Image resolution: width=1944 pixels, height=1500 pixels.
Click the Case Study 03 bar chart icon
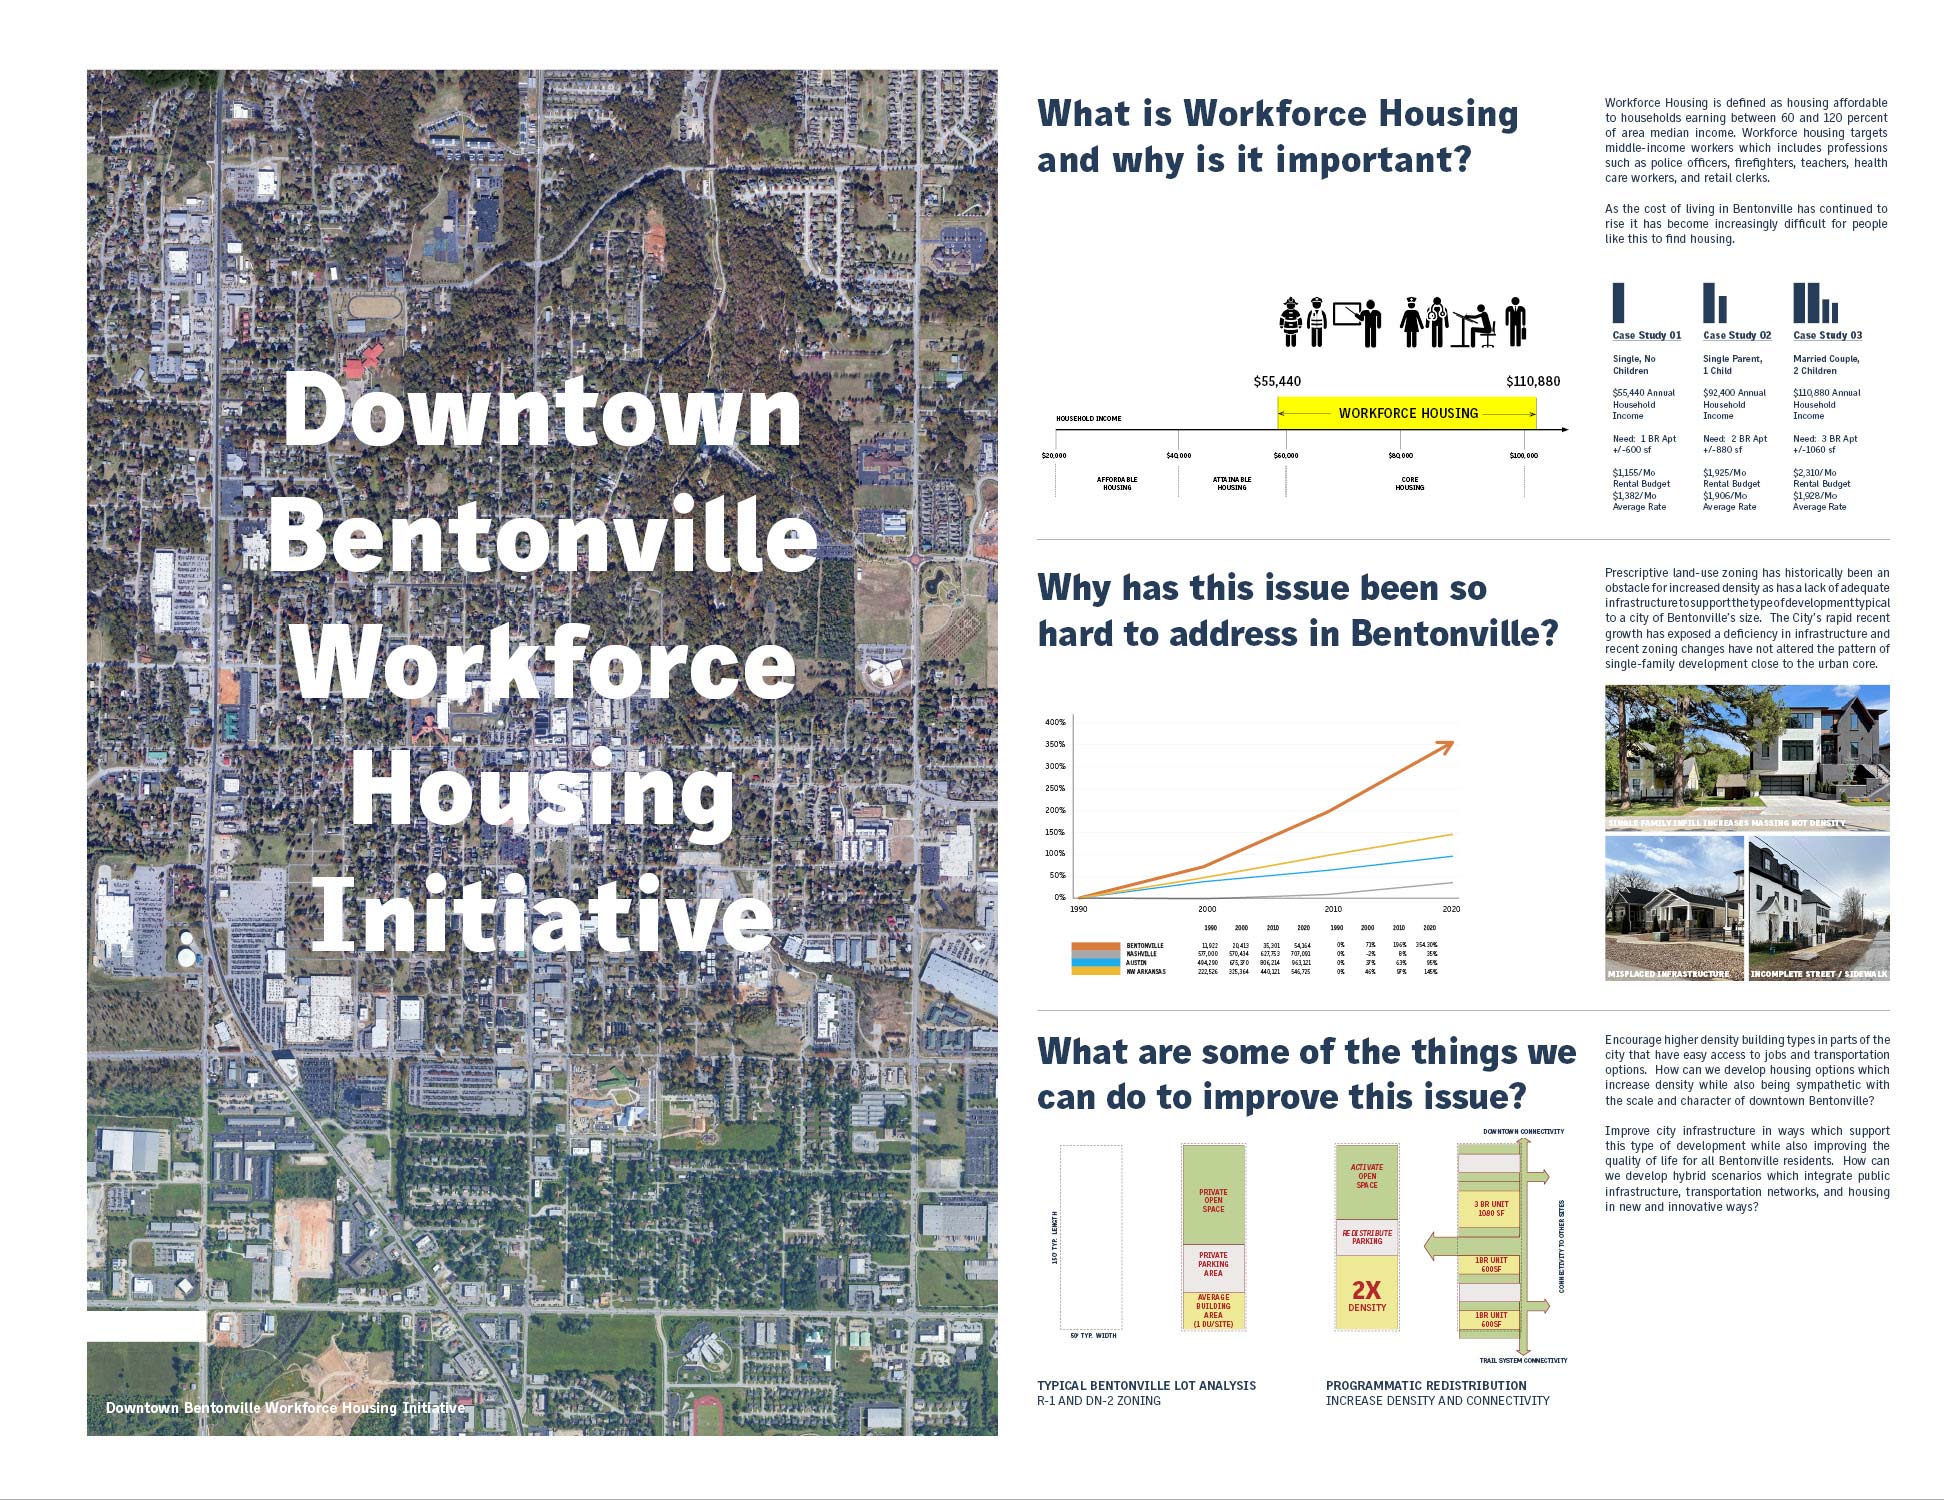tap(1815, 303)
